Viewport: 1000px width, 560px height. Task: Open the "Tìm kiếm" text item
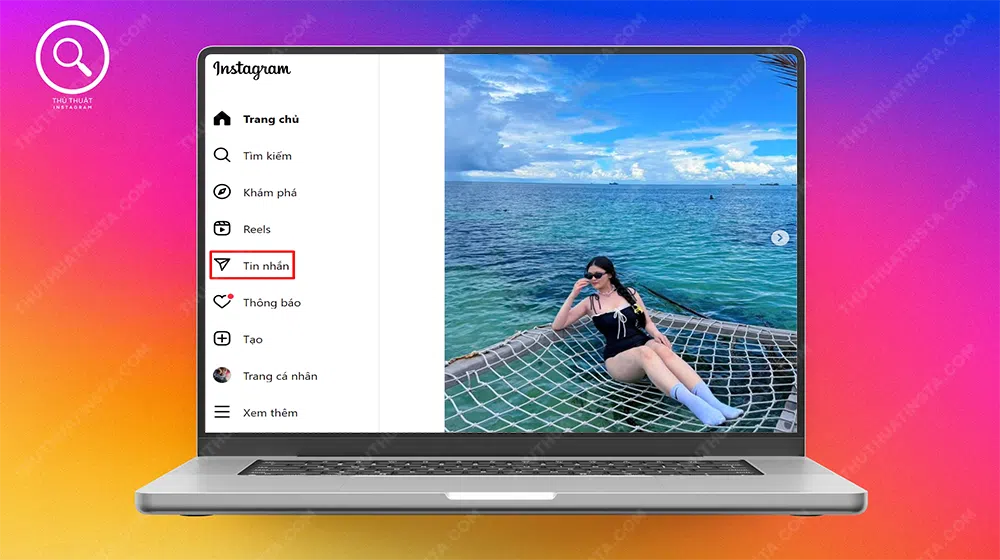click(267, 156)
